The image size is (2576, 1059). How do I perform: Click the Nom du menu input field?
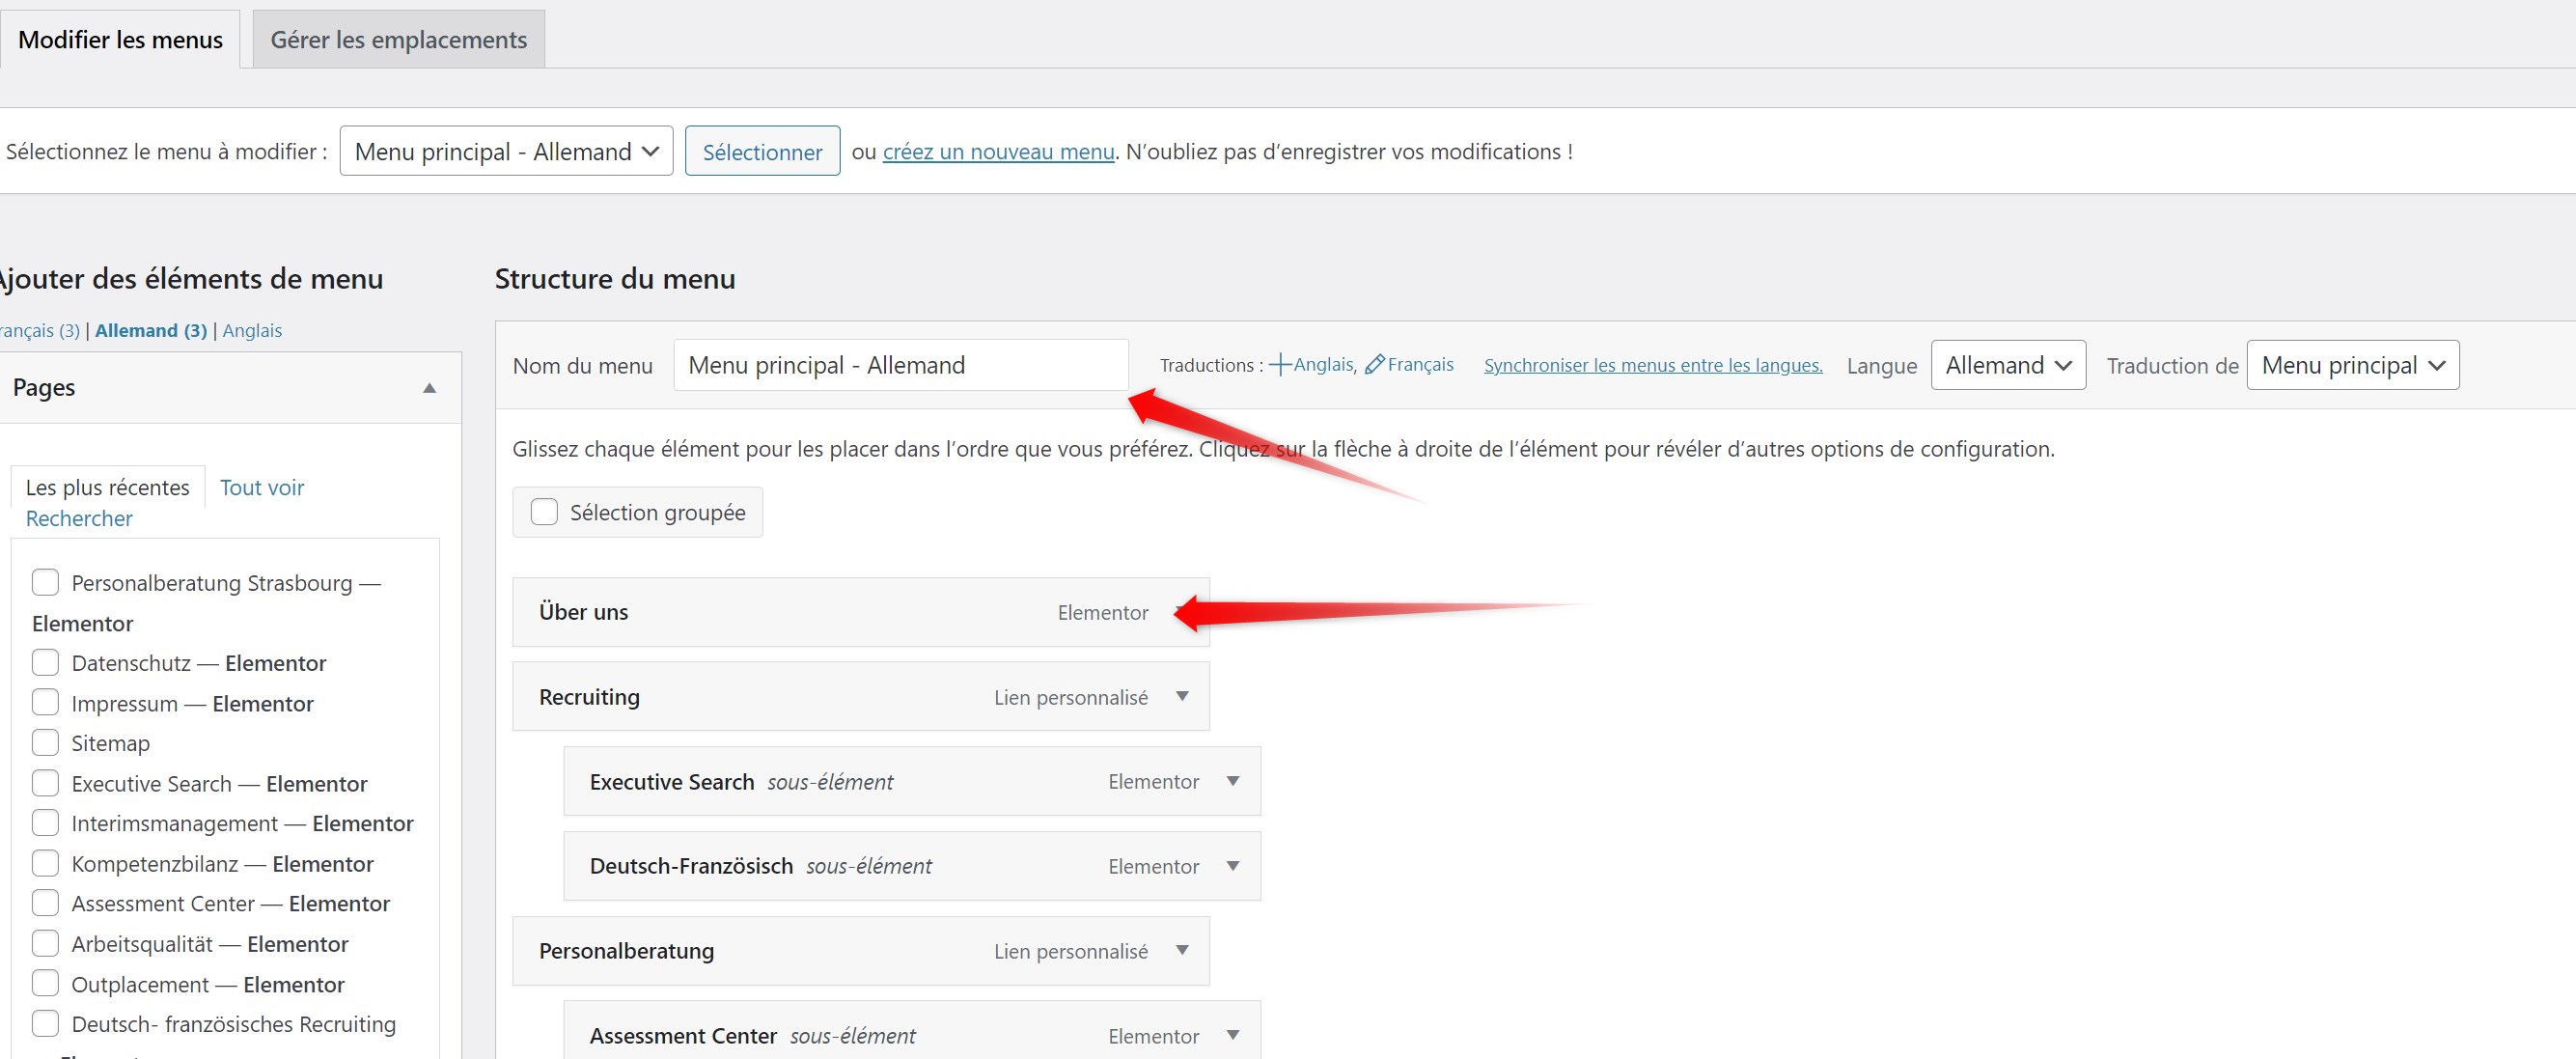901,365
